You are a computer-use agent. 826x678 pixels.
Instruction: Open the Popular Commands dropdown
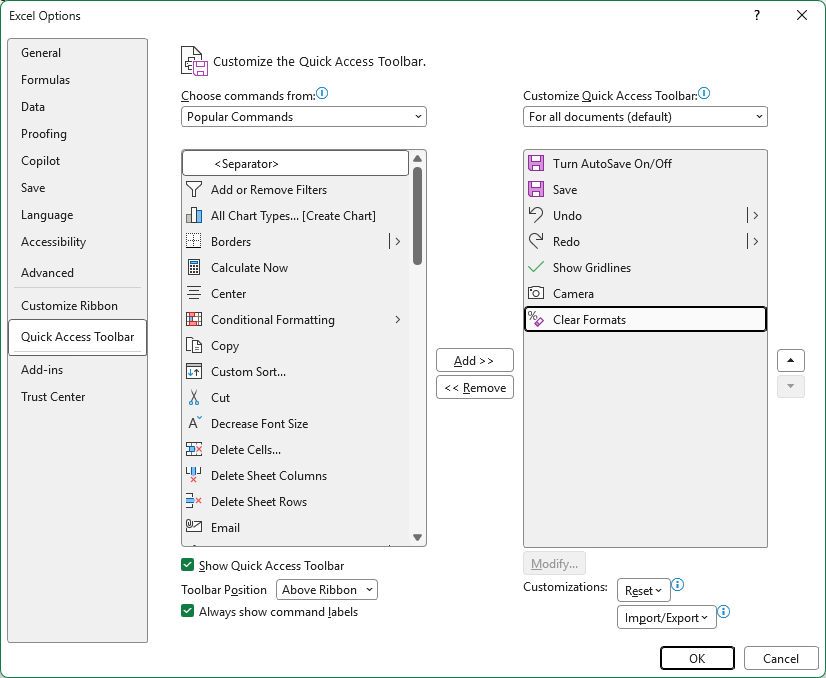pos(303,116)
